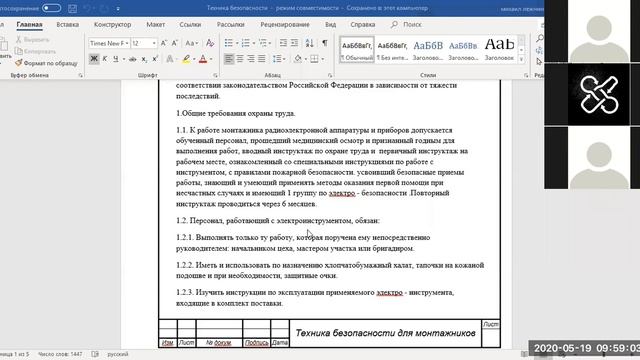Open text effects and typography icon
This screenshot has height=360, width=640.
(x=170, y=59)
